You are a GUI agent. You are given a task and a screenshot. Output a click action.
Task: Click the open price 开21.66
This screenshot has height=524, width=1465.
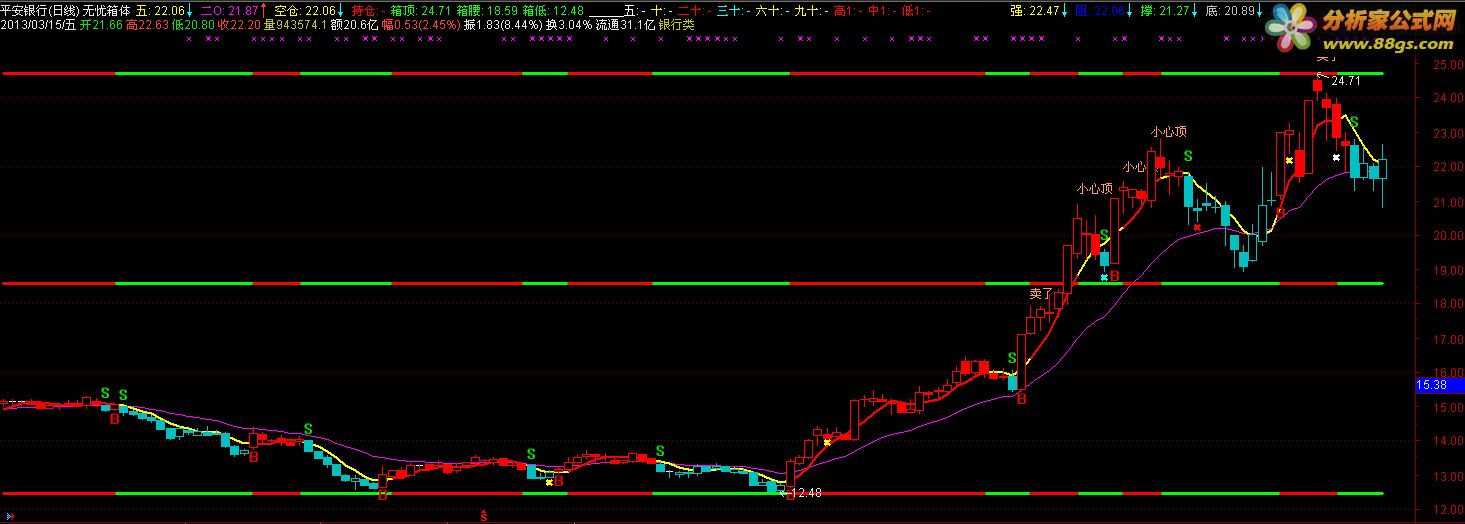[x=101, y=25]
